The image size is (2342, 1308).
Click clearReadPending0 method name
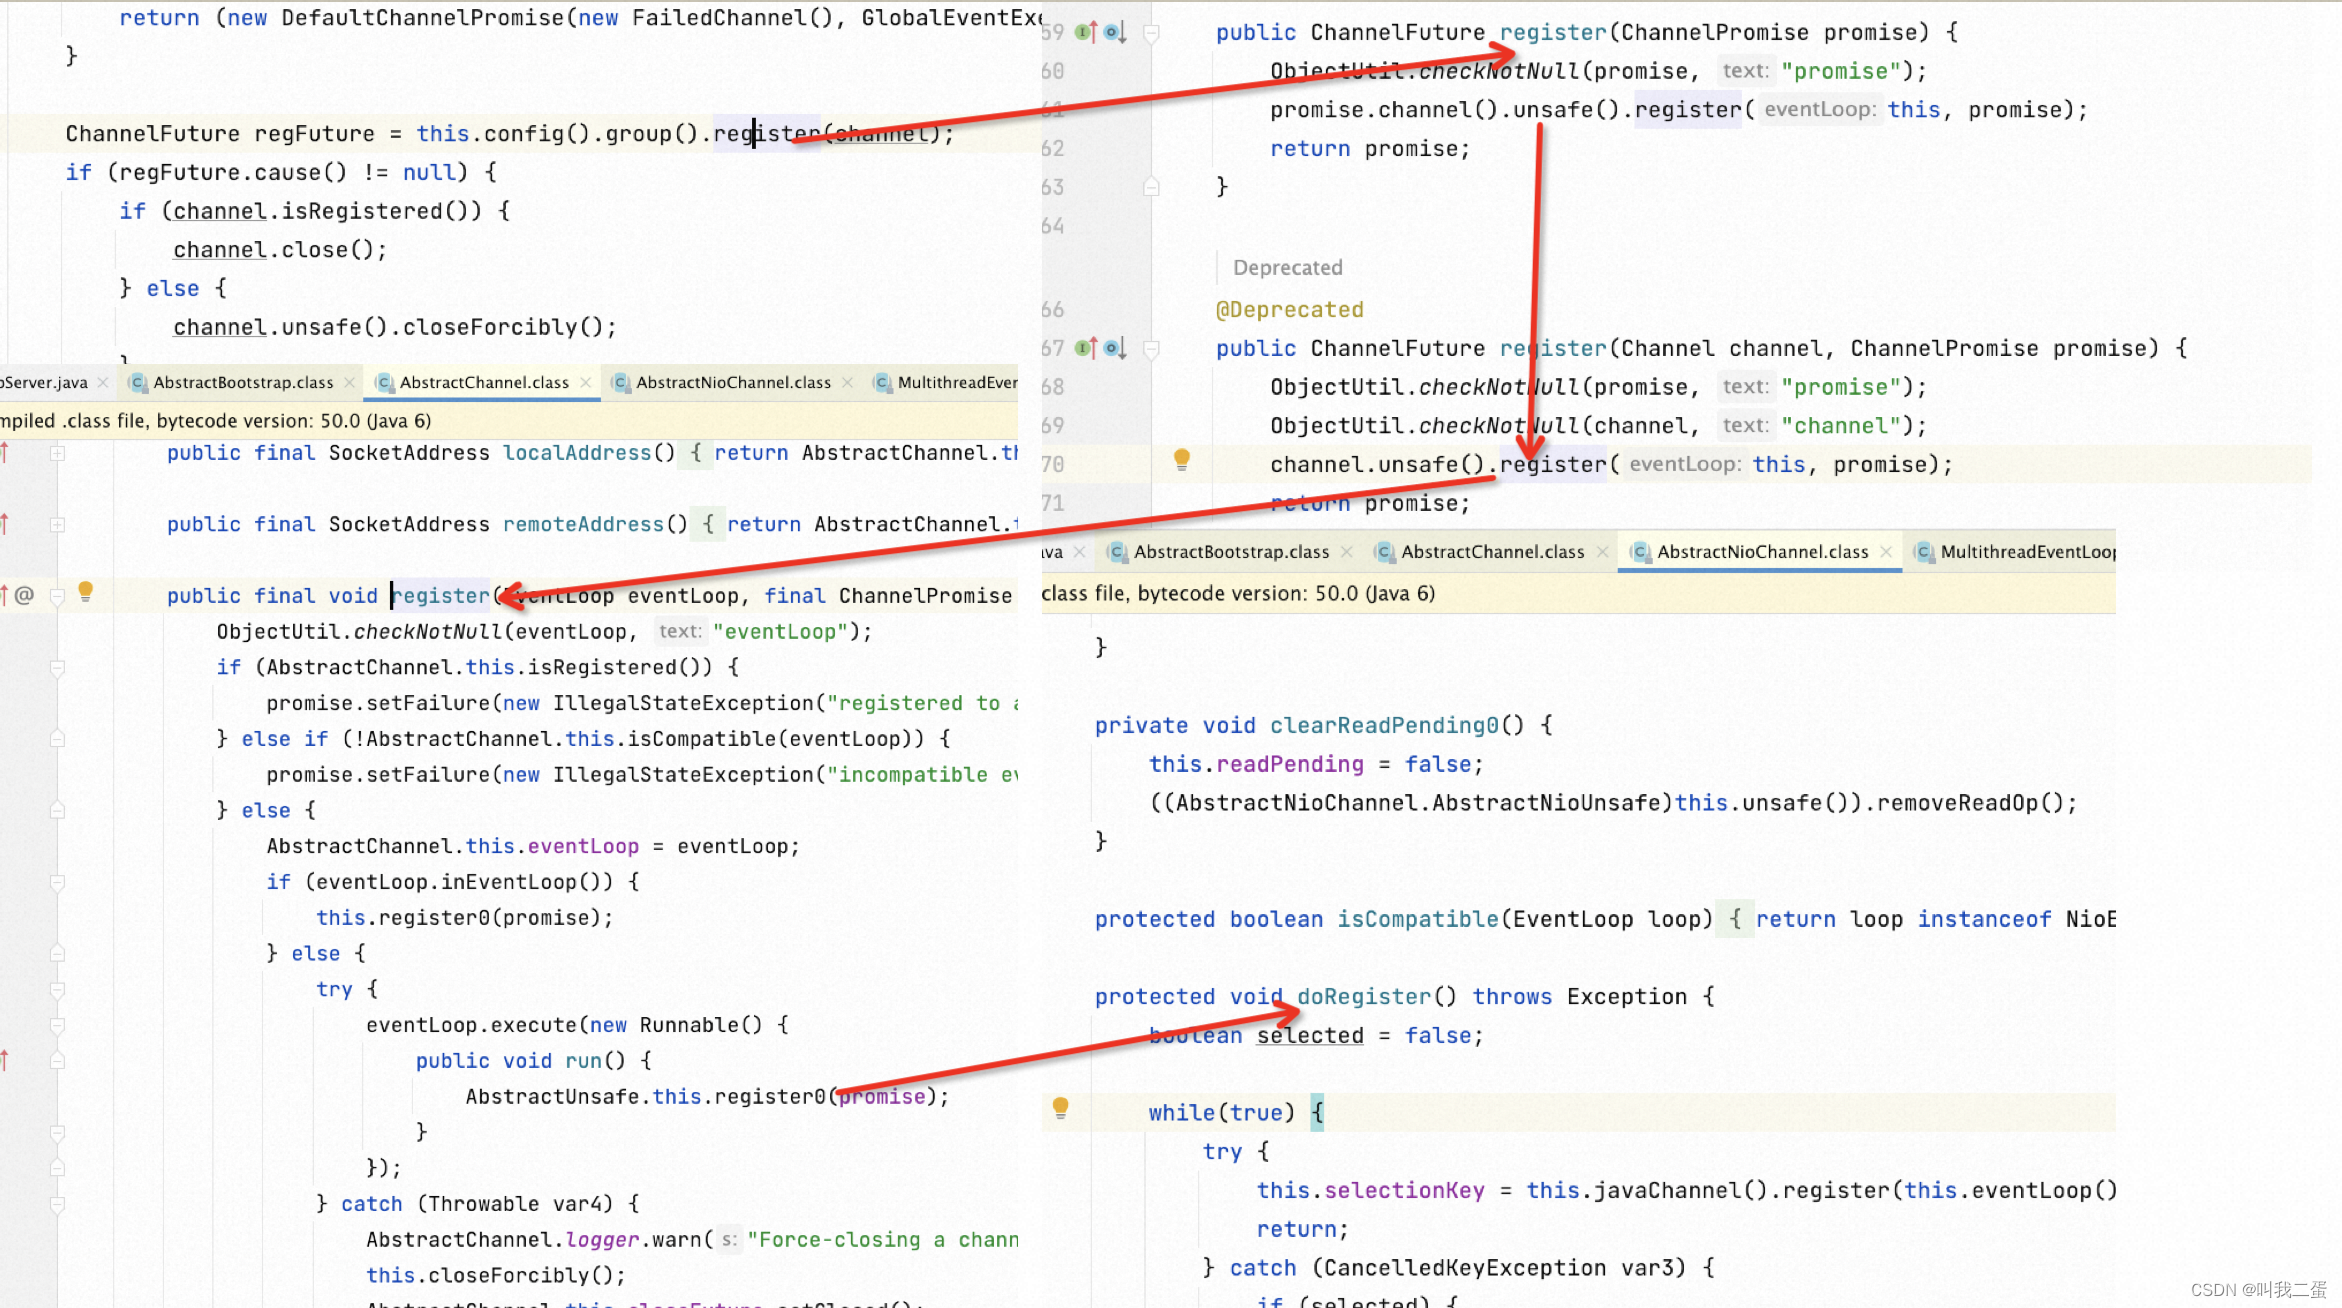coord(1384,726)
